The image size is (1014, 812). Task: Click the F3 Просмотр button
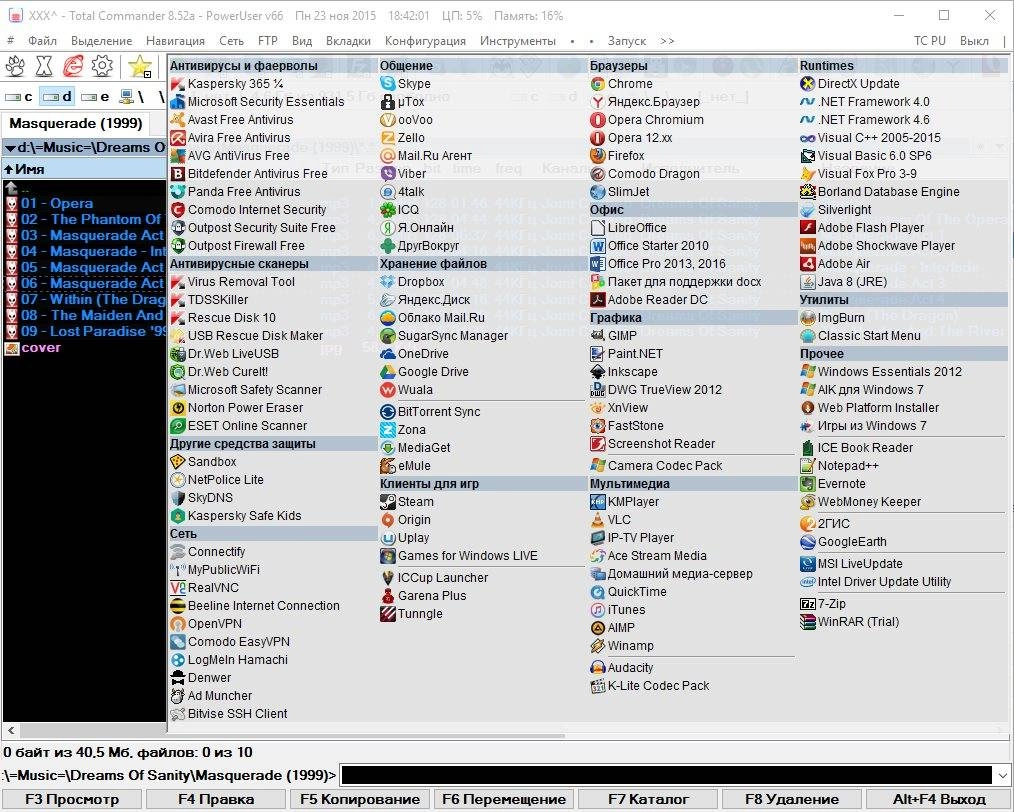click(72, 799)
